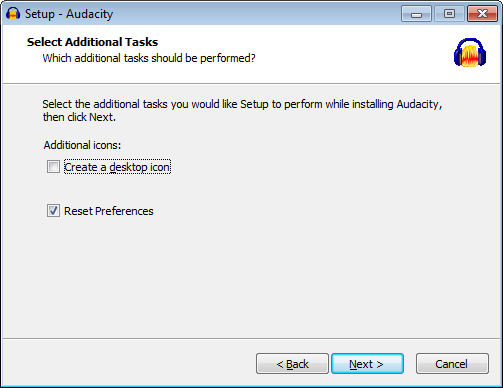Click the 'Select the additional tasks' instruction line

pyautogui.click(x=242, y=104)
